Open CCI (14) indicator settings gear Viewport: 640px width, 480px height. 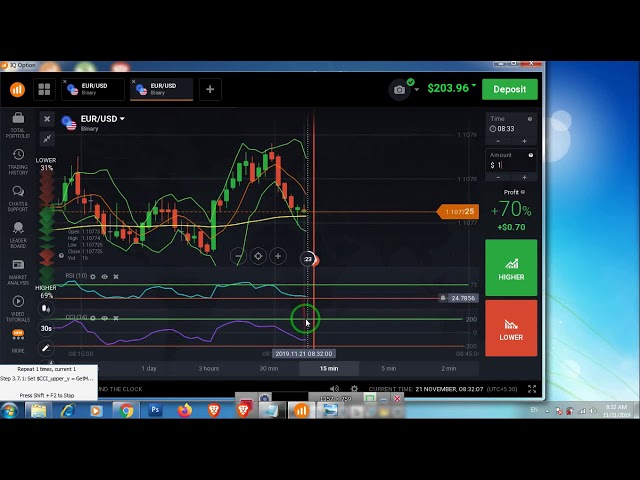click(x=93, y=318)
